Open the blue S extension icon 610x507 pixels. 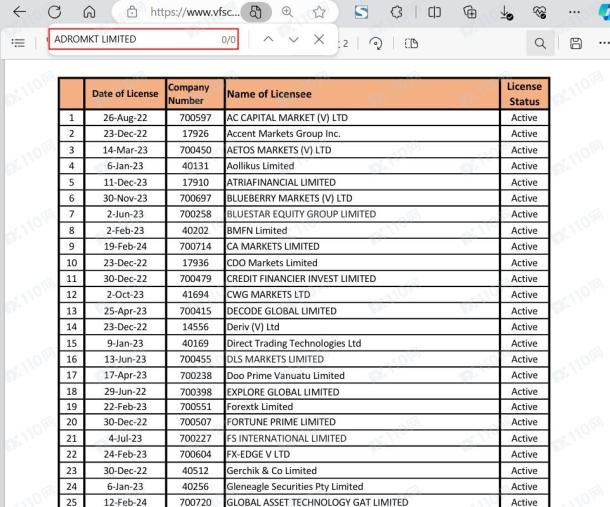tap(361, 12)
